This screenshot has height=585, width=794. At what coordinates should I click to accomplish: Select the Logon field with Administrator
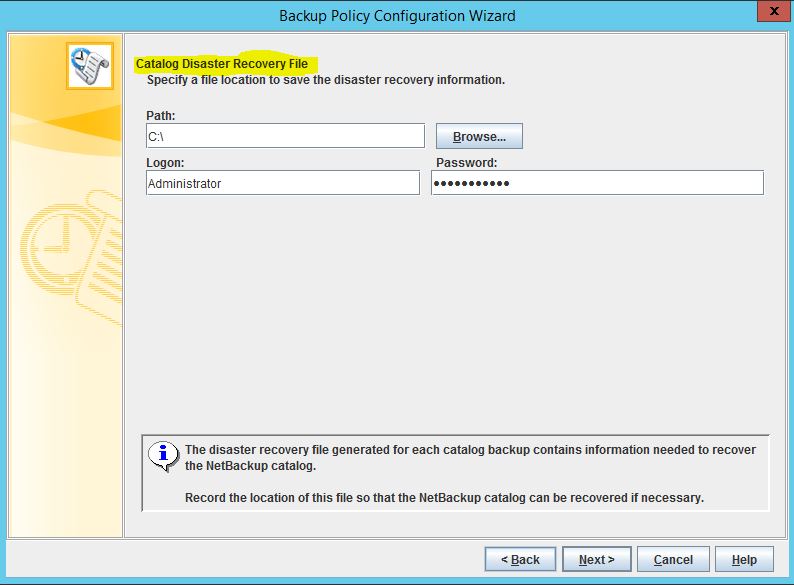(283, 182)
